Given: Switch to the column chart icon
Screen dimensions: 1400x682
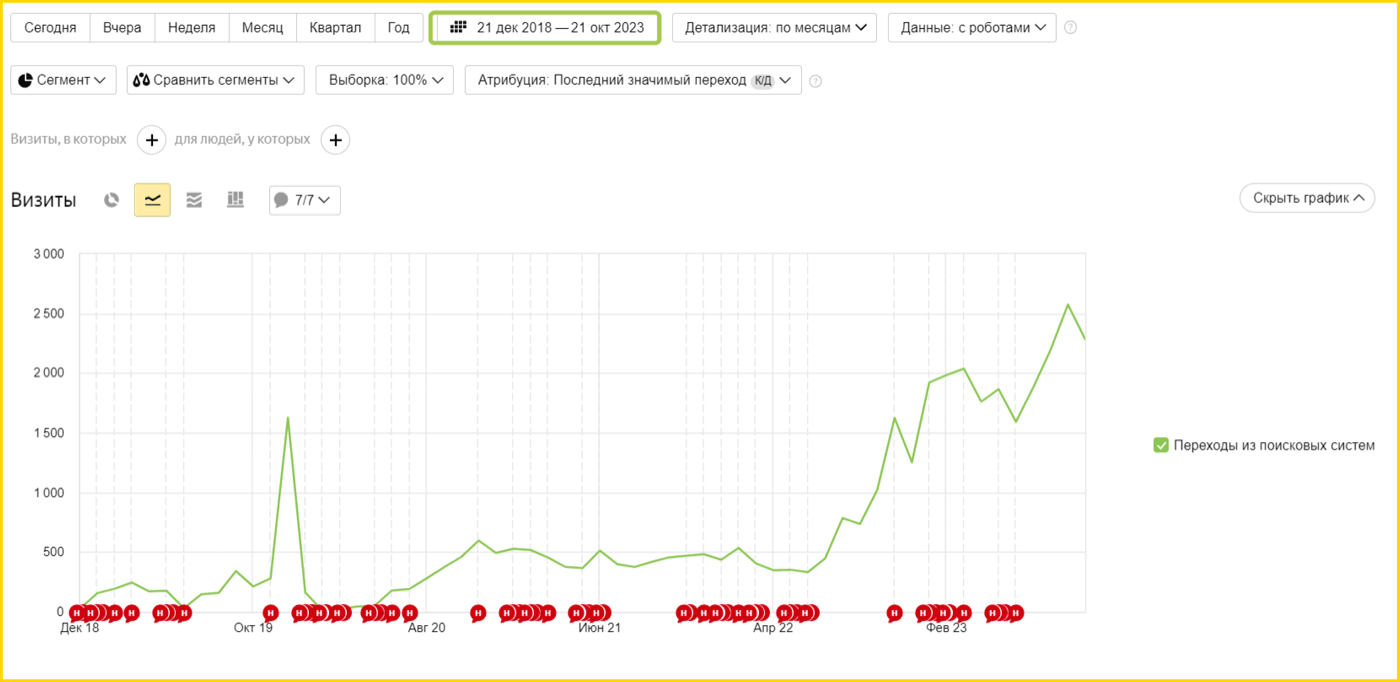Looking at the screenshot, I should pos(235,200).
